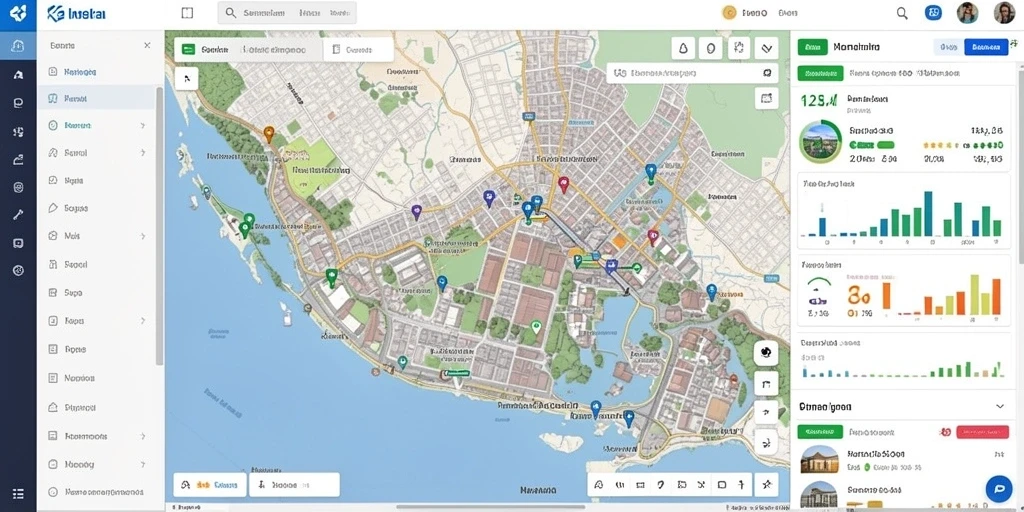
Task: Click the wrench icon in the dark sidebar
Action: 18,214
